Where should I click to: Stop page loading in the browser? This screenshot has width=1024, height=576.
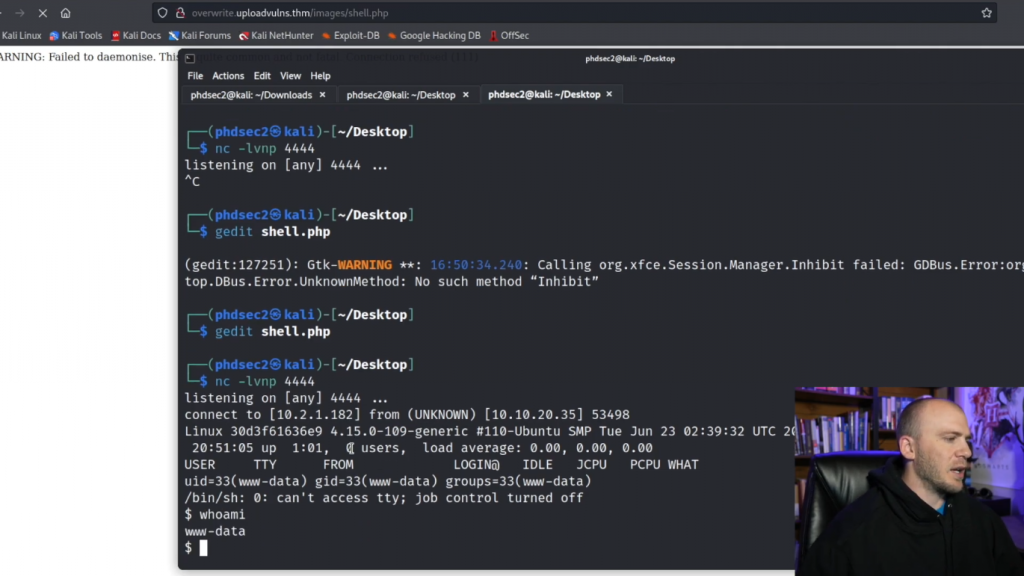click(42, 13)
